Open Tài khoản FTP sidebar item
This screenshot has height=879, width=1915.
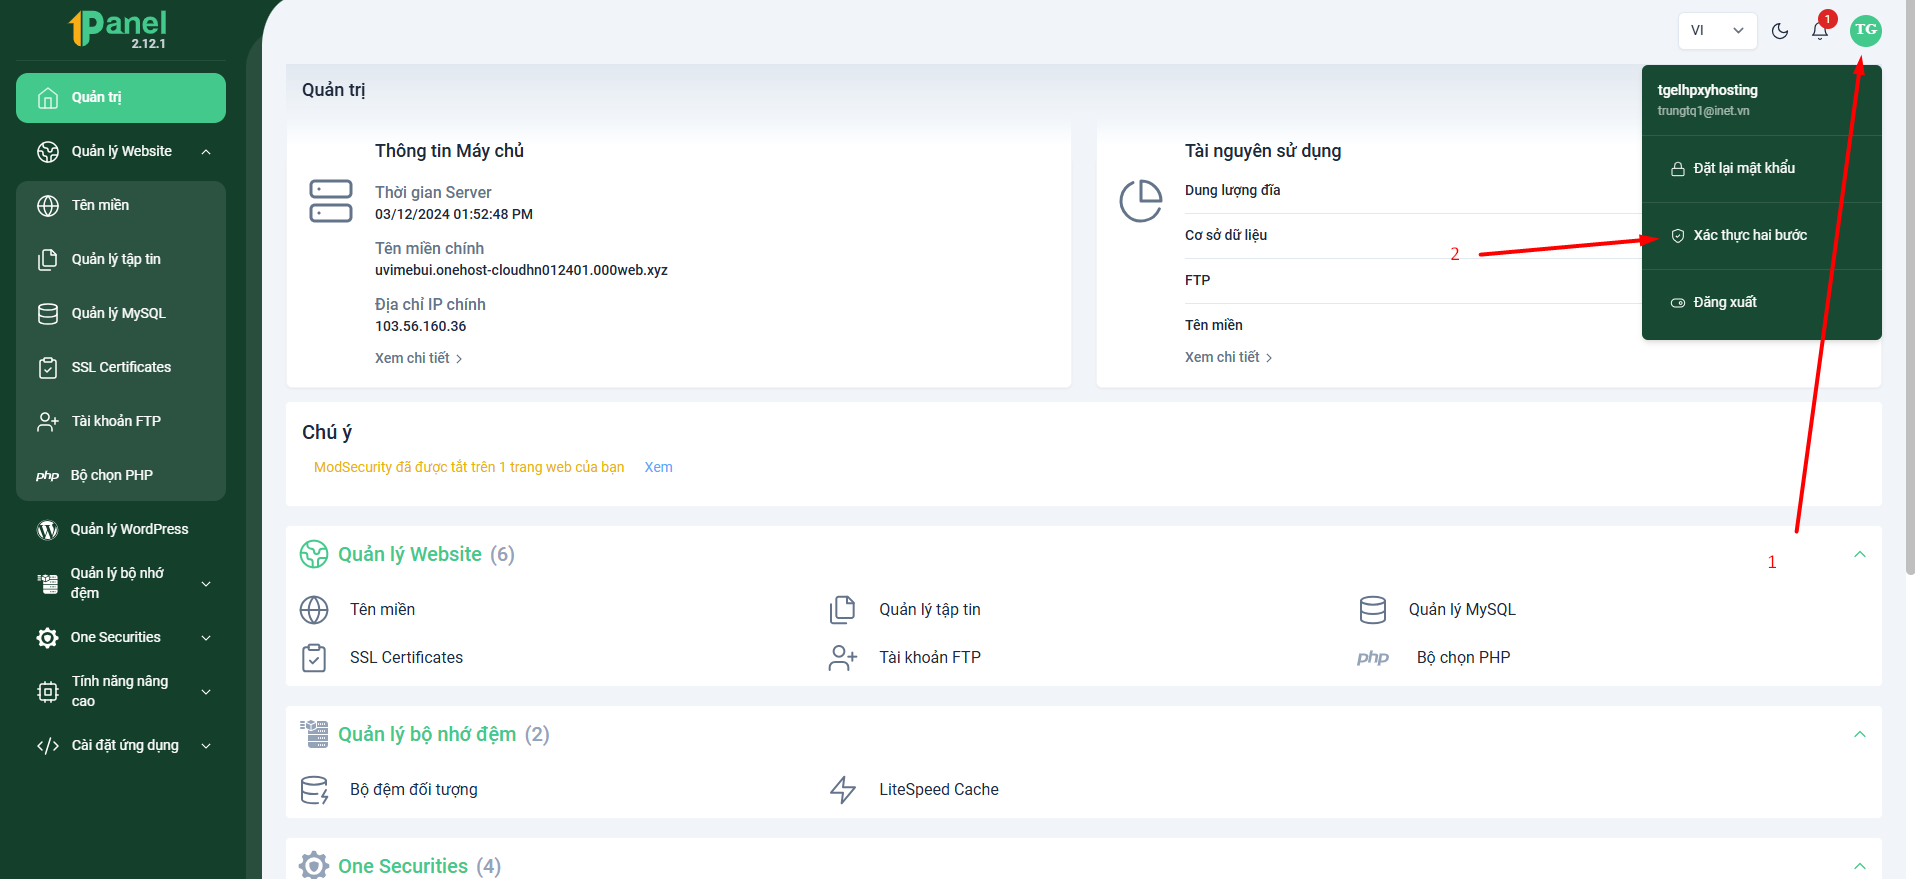point(121,422)
